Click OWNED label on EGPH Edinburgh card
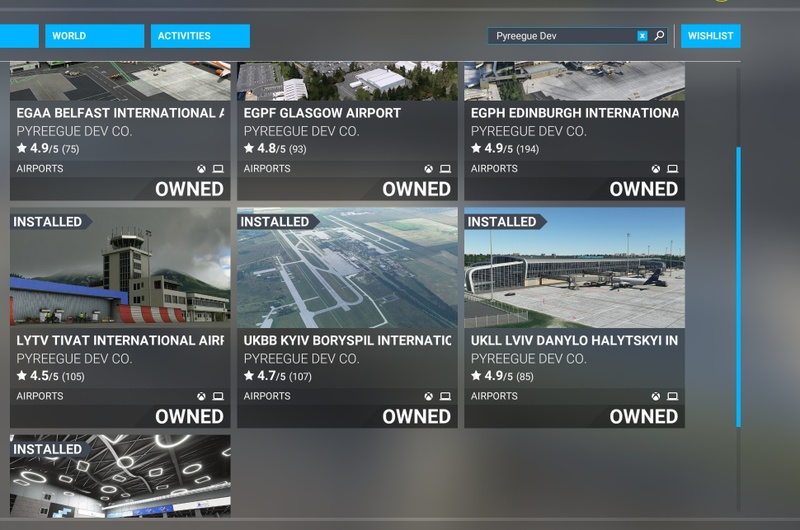This screenshot has width=800, height=530. point(643,189)
